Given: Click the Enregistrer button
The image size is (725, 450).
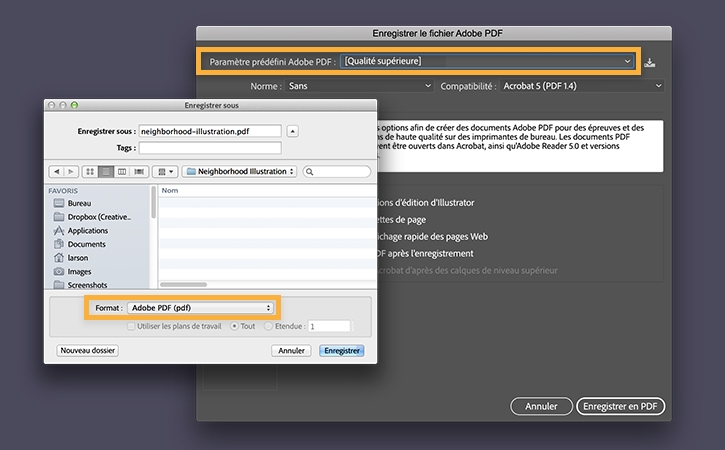Looking at the screenshot, I should [x=342, y=351].
